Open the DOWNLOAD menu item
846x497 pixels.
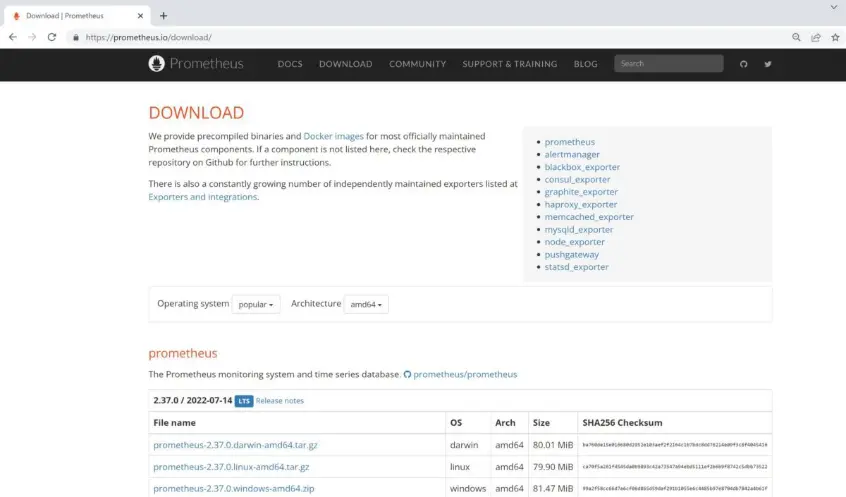[345, 64]
